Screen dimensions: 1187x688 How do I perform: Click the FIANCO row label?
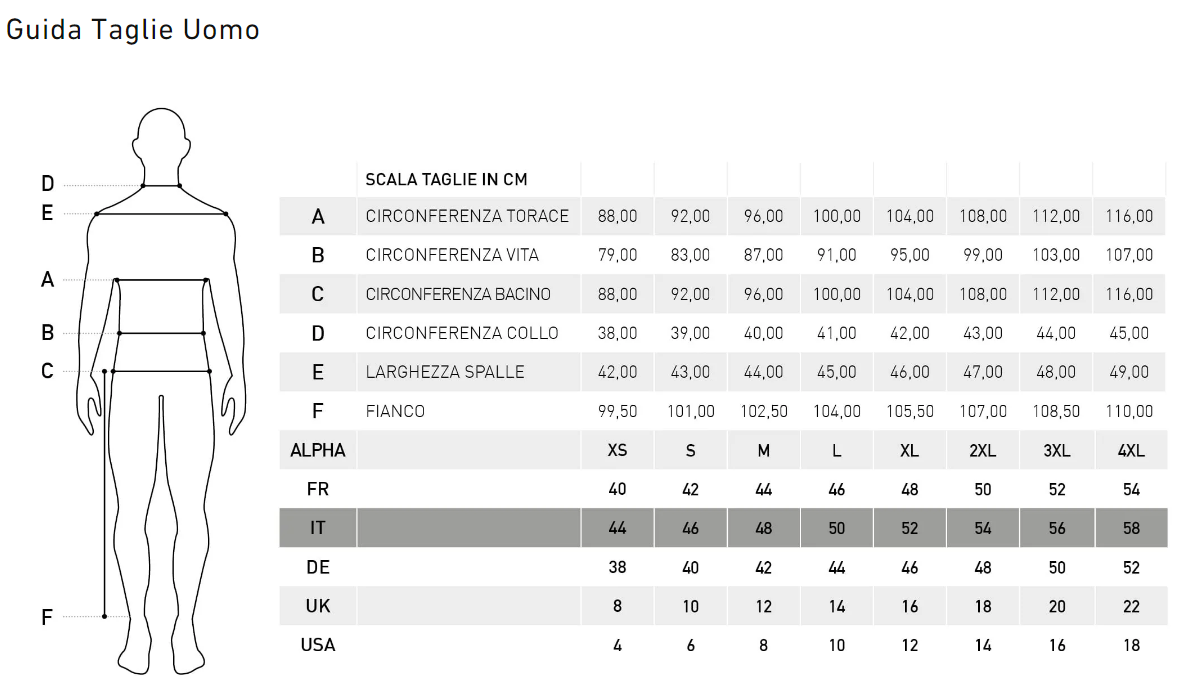pos(395,411)
